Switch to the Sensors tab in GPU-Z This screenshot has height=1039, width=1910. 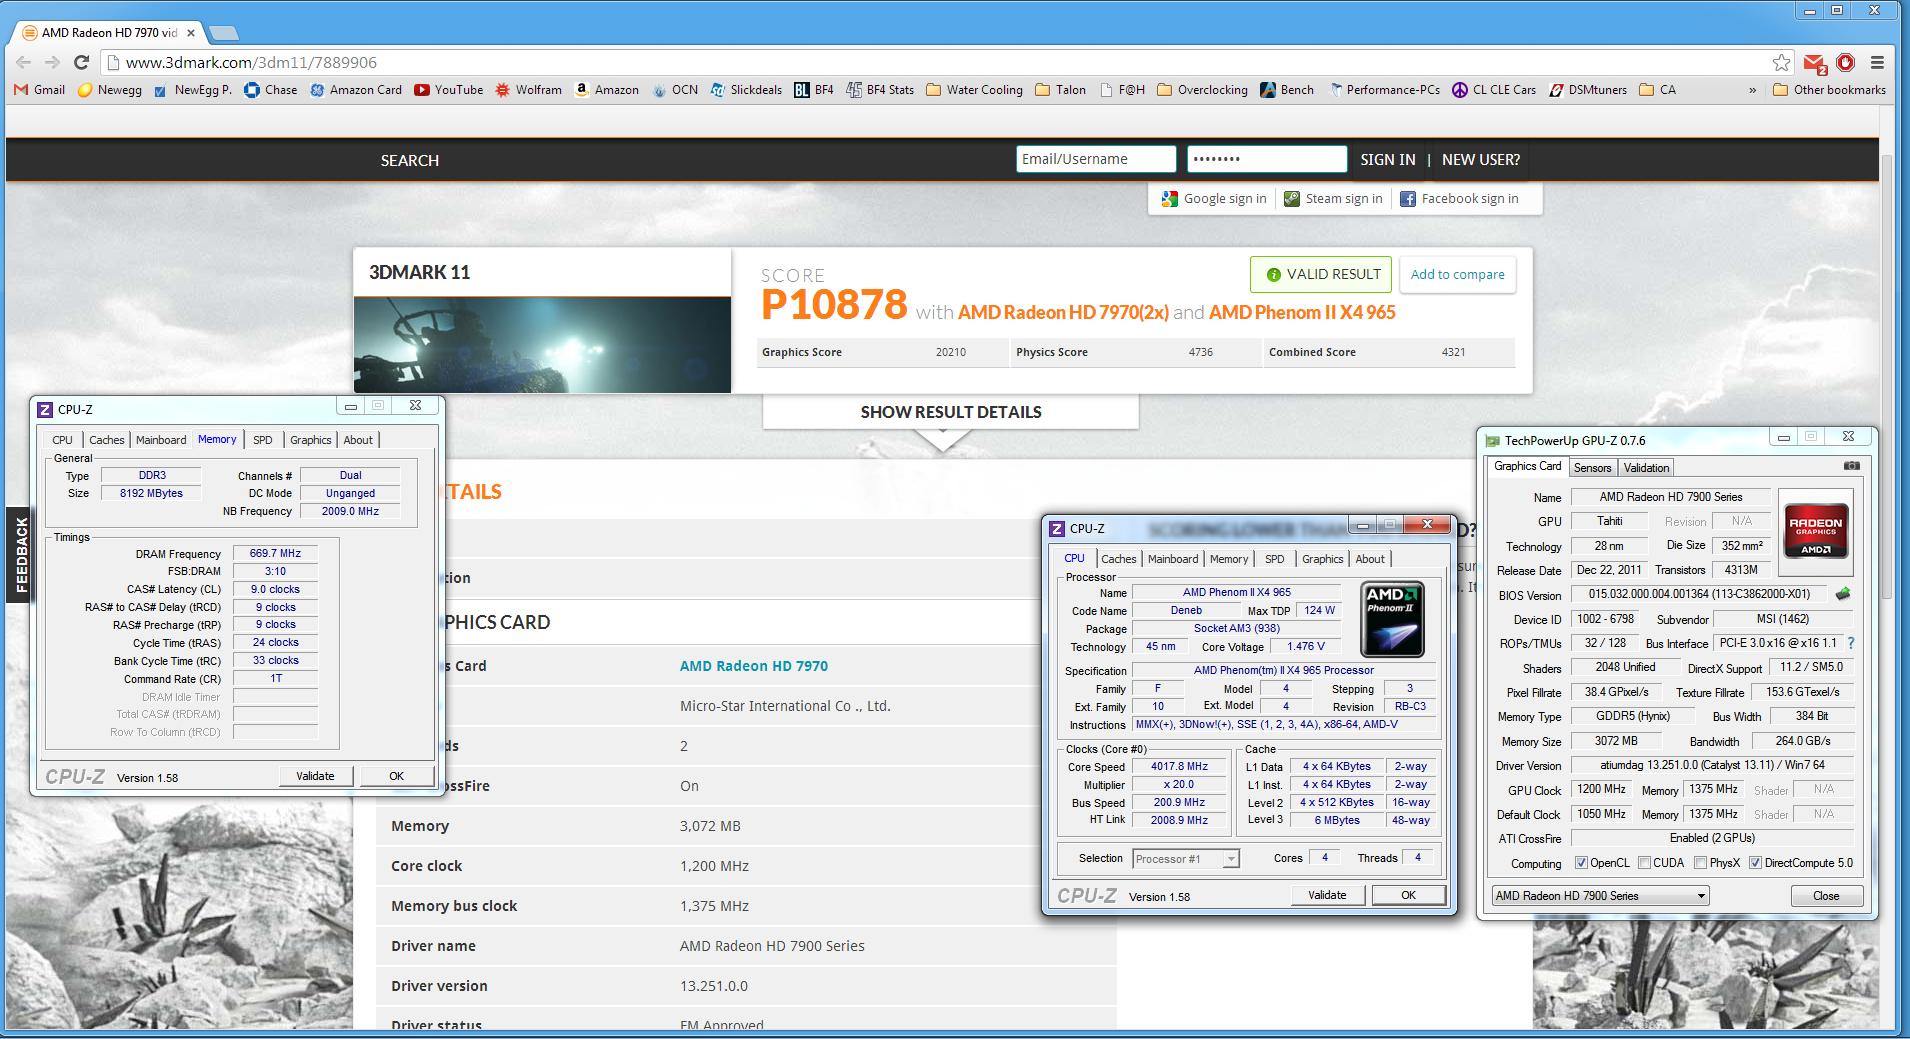point(1592,468)
